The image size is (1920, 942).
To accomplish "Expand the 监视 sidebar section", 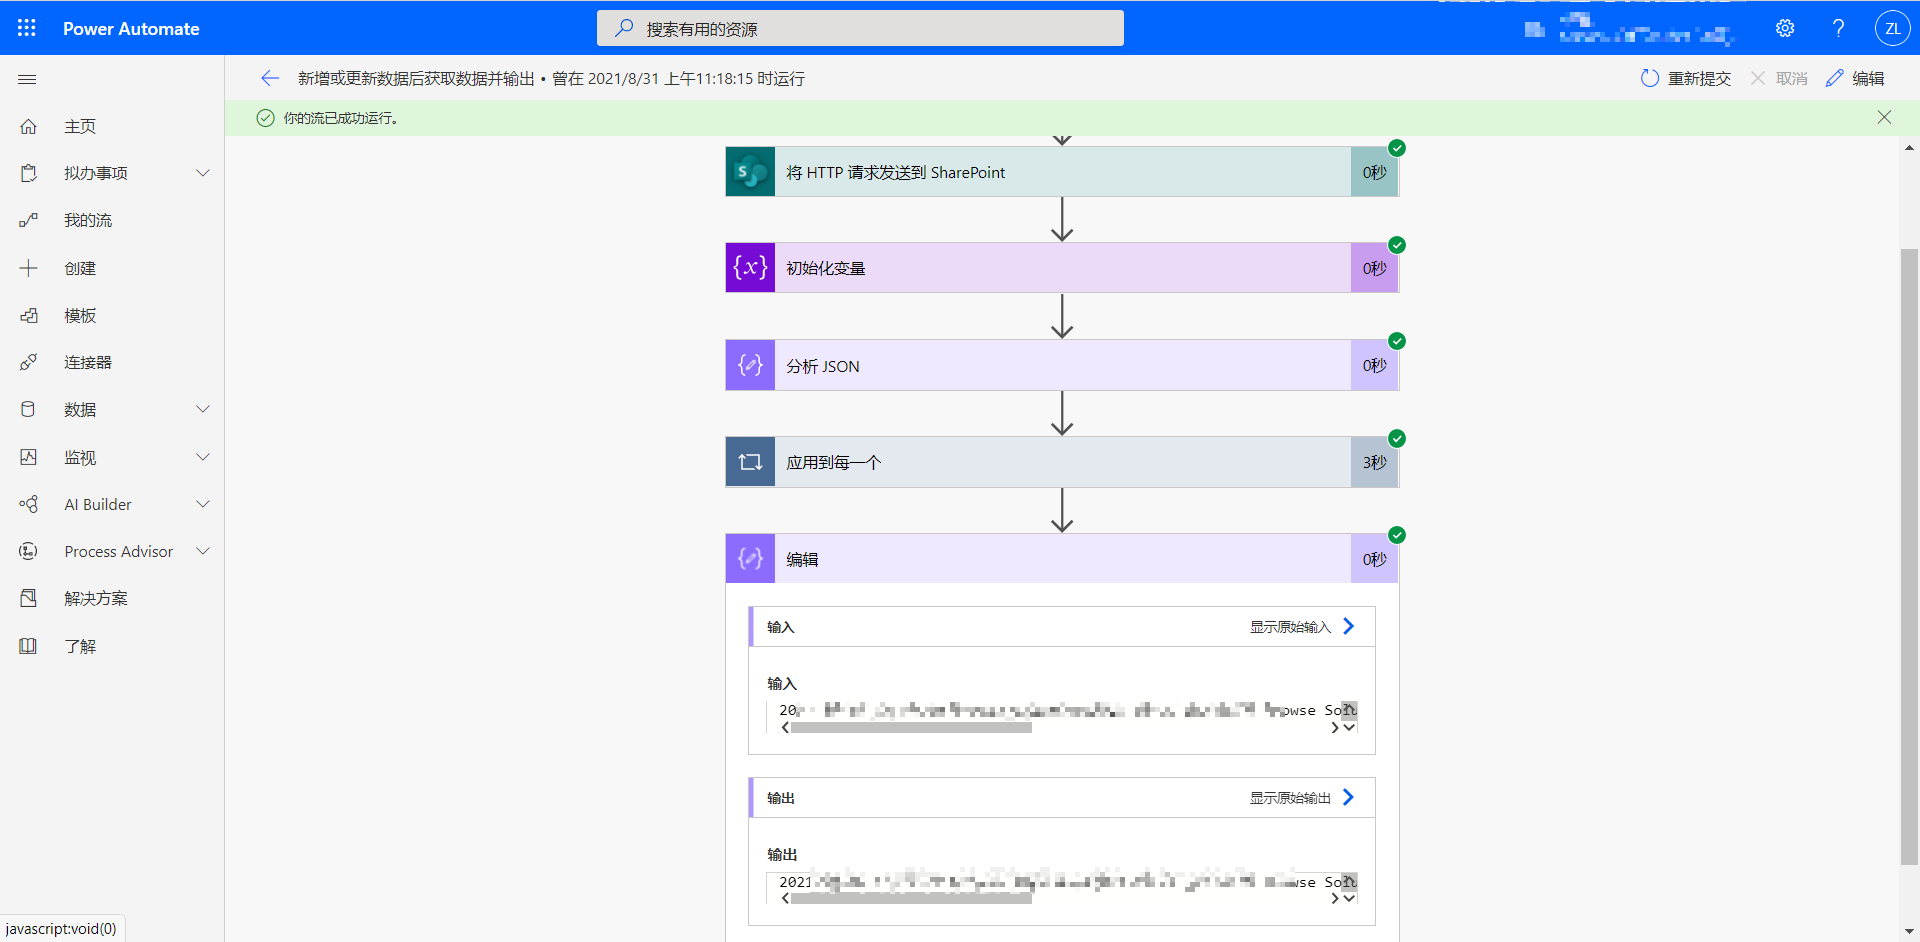I will pos(203,457).
